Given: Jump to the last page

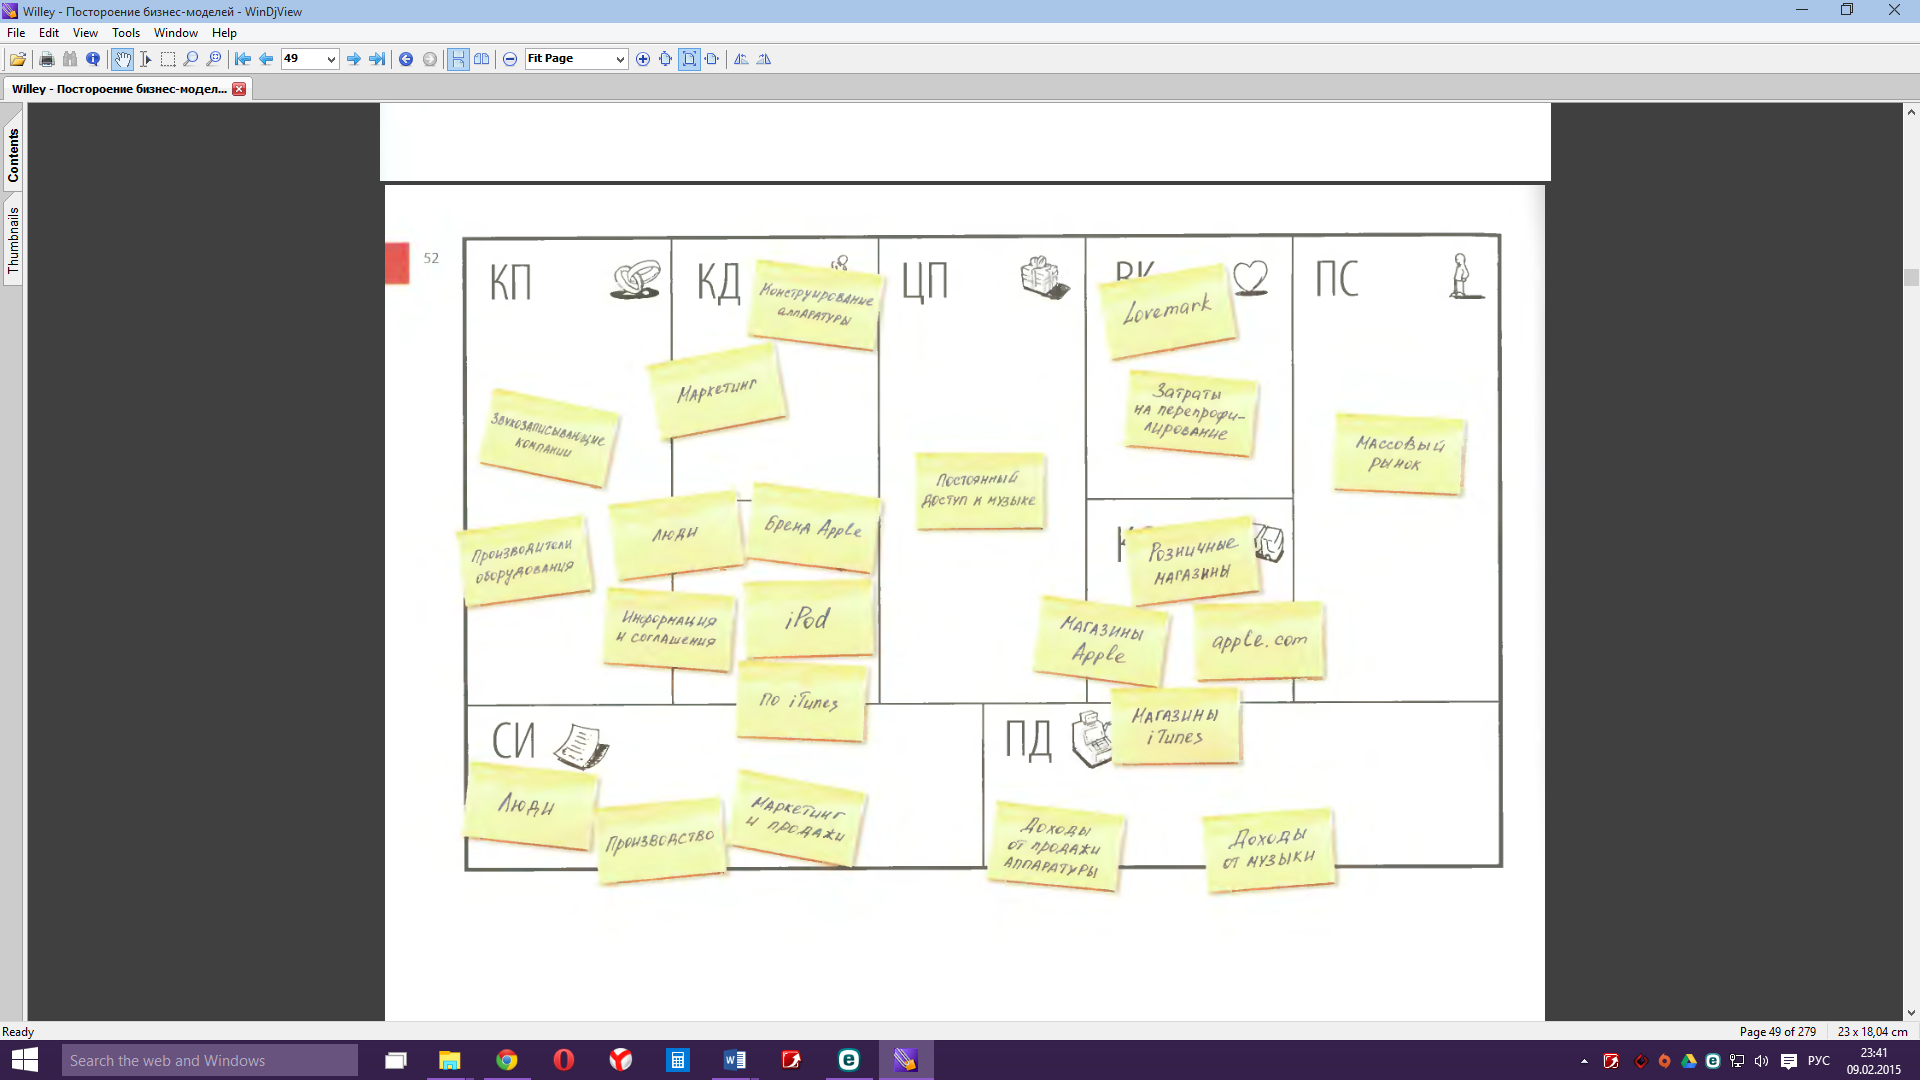Looking at the screenshot, I should (x=377, y=59).
